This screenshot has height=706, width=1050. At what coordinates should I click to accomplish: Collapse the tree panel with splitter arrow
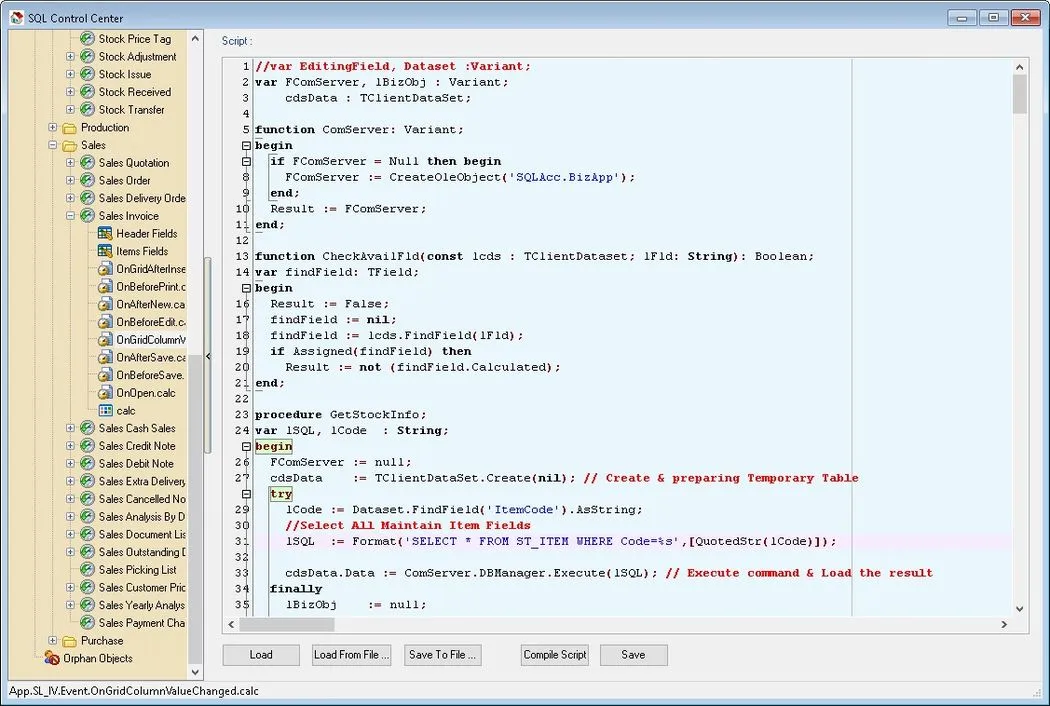(208, 356)
